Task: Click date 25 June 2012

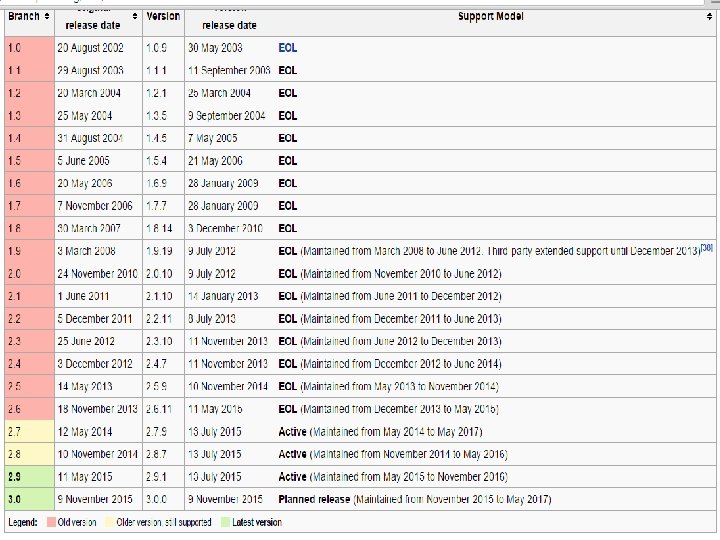Action: pyautogui.click(x=86, y=341)
